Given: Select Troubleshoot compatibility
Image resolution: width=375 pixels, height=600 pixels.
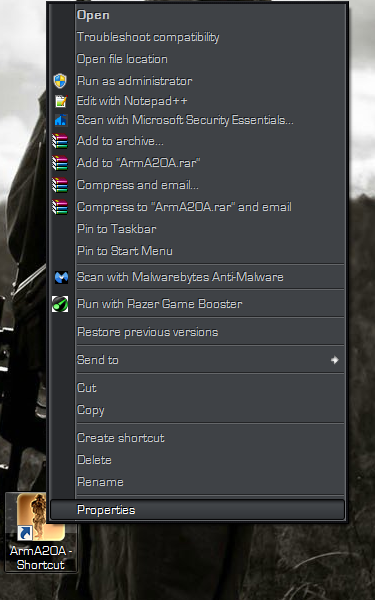Looking at the screenshot, I should click(197, 37).
